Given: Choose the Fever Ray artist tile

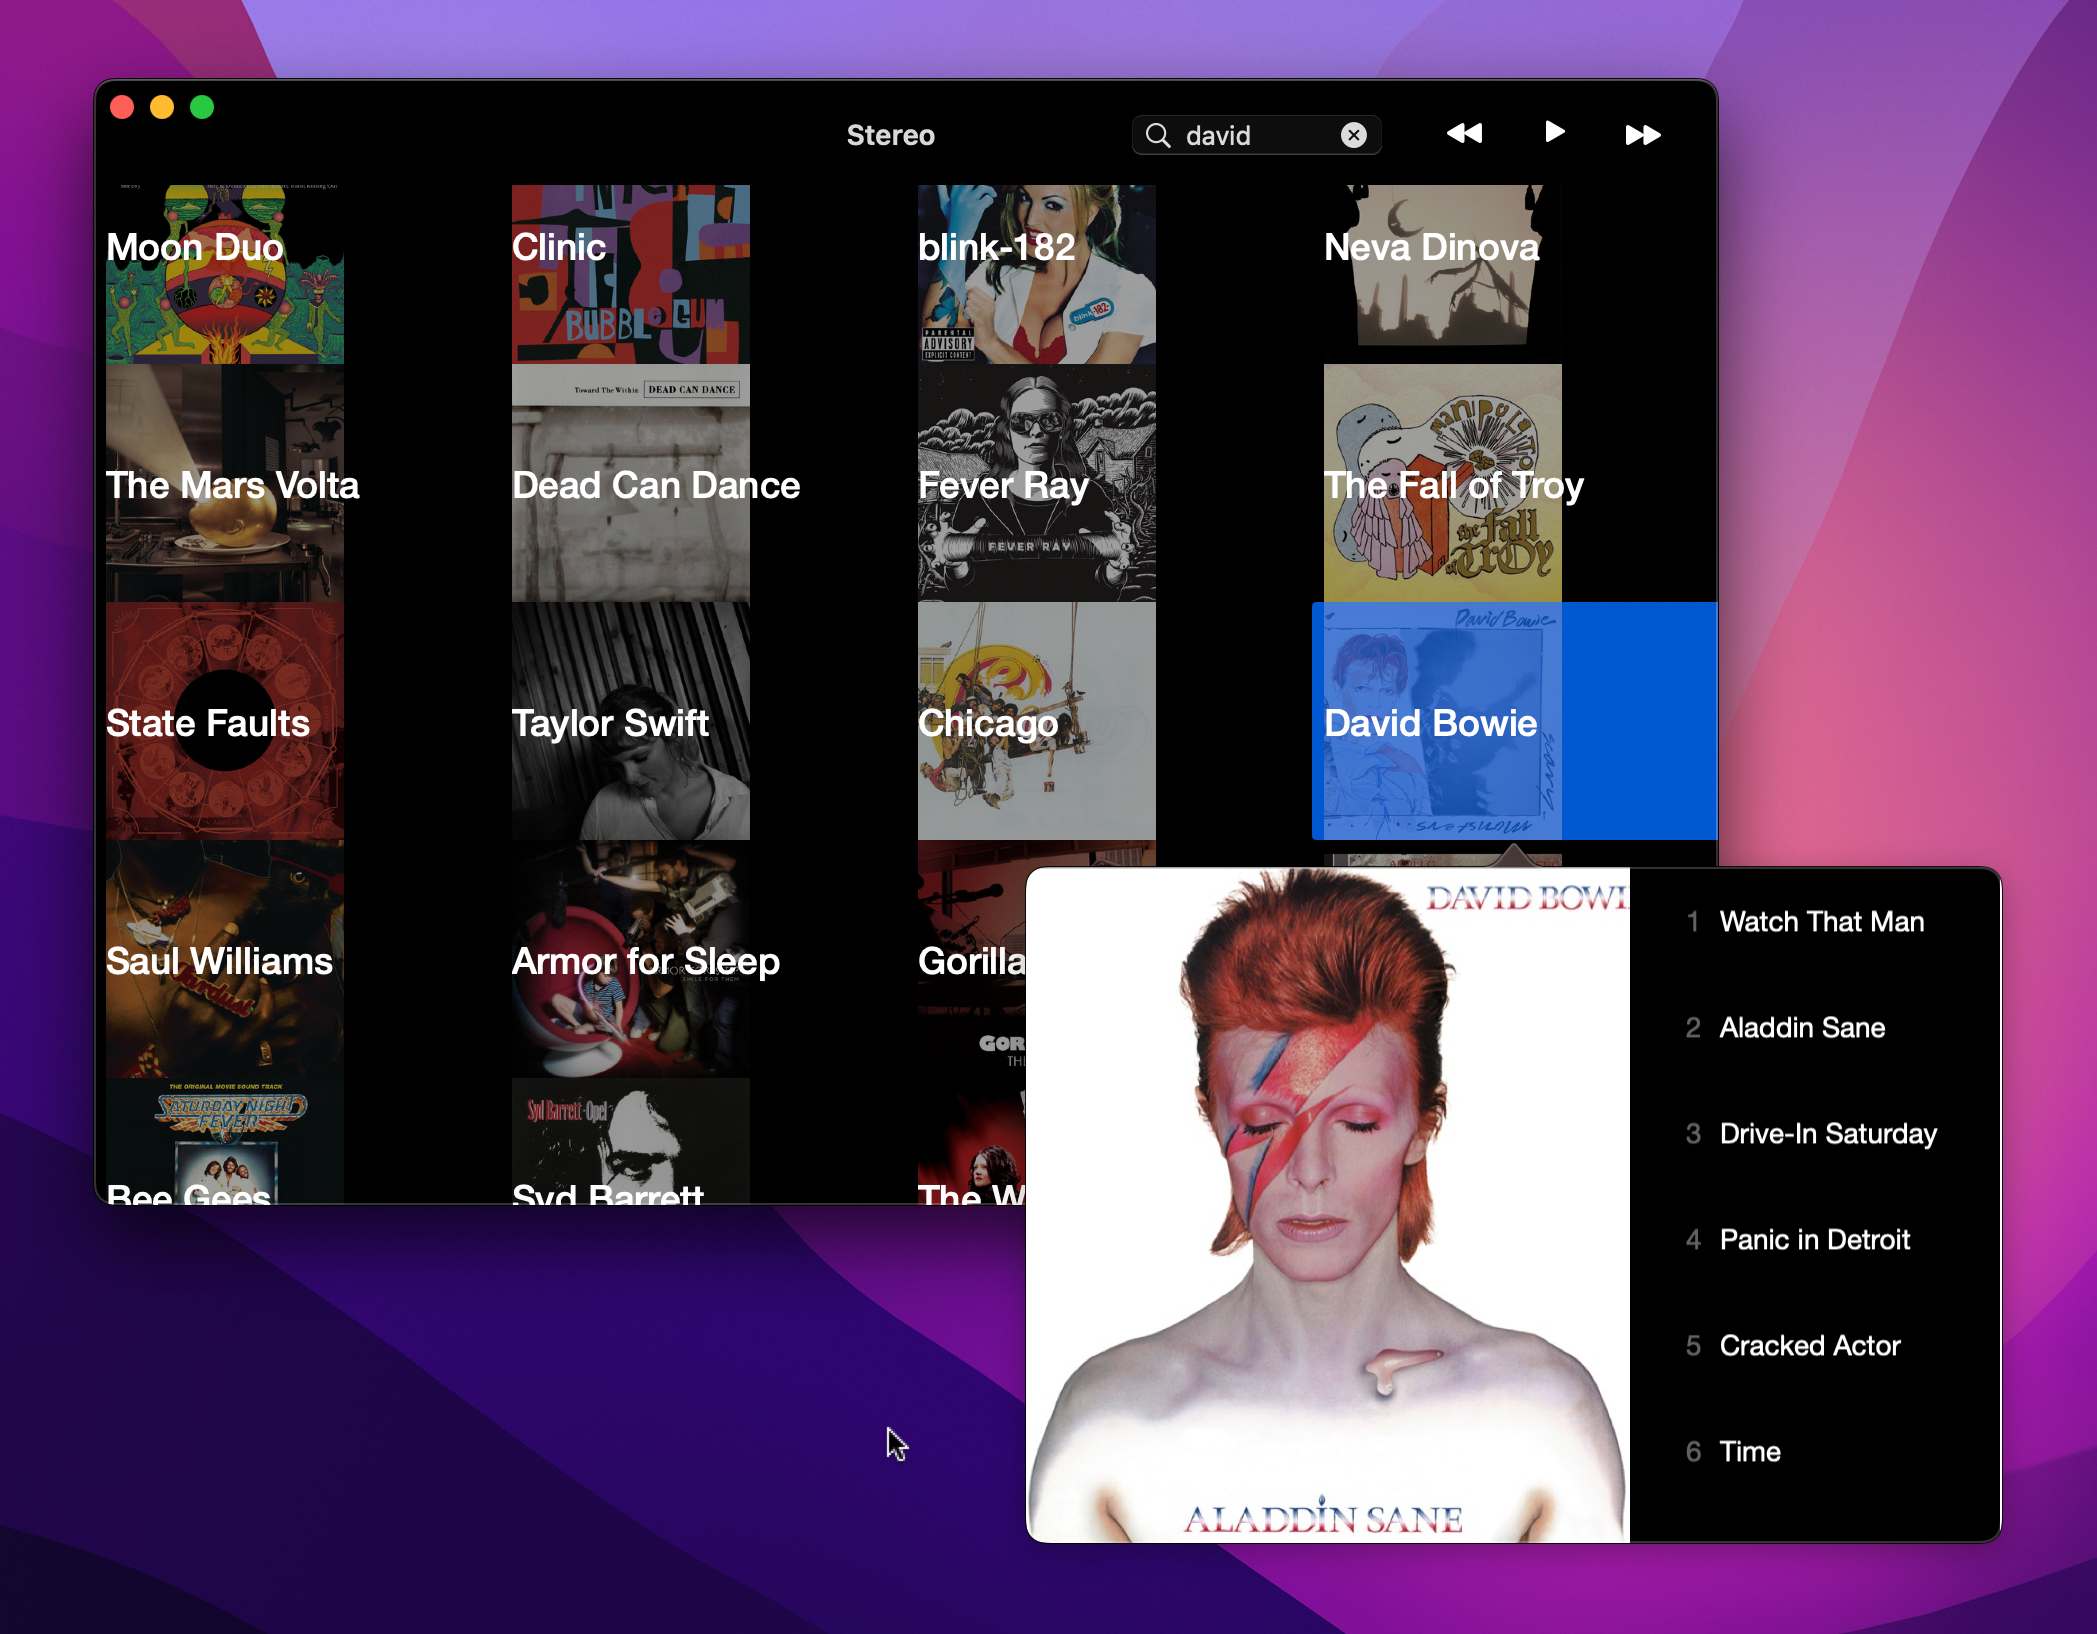Looking at the screenshot, I should (1037, 483).
